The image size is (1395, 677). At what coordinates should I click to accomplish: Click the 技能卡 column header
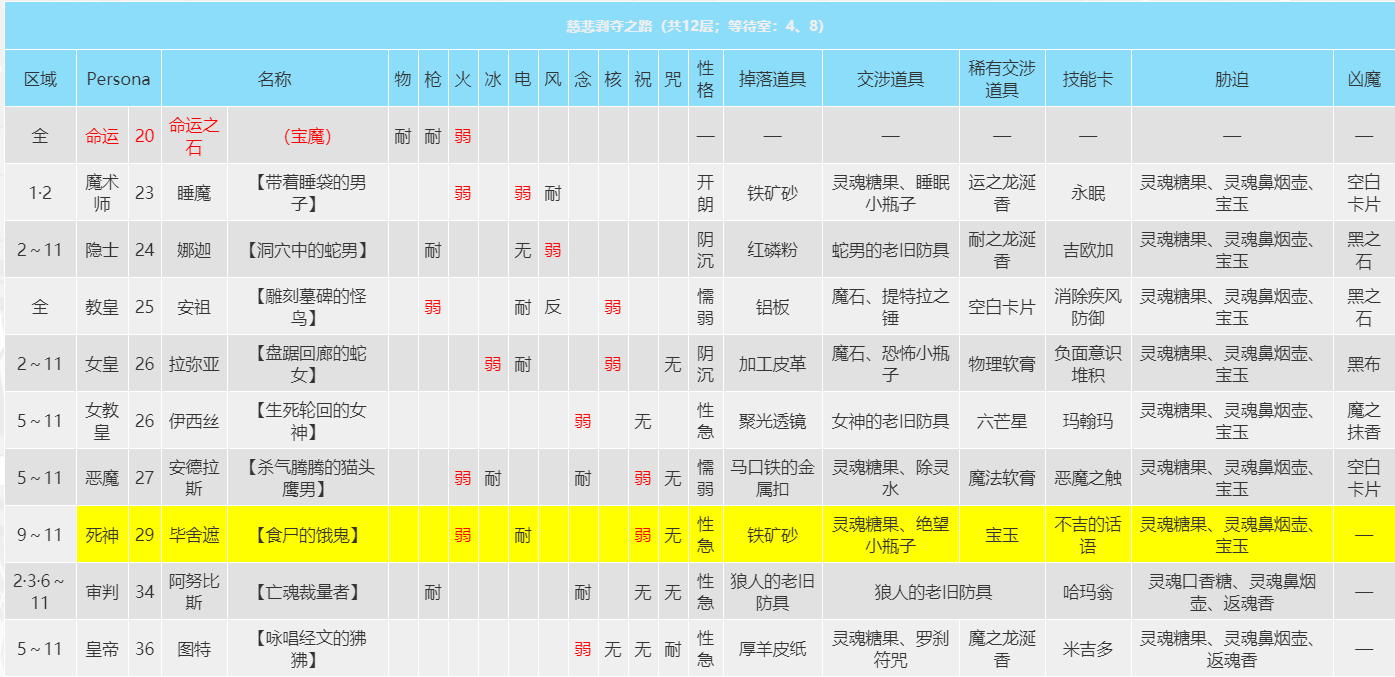[1088, 79]
